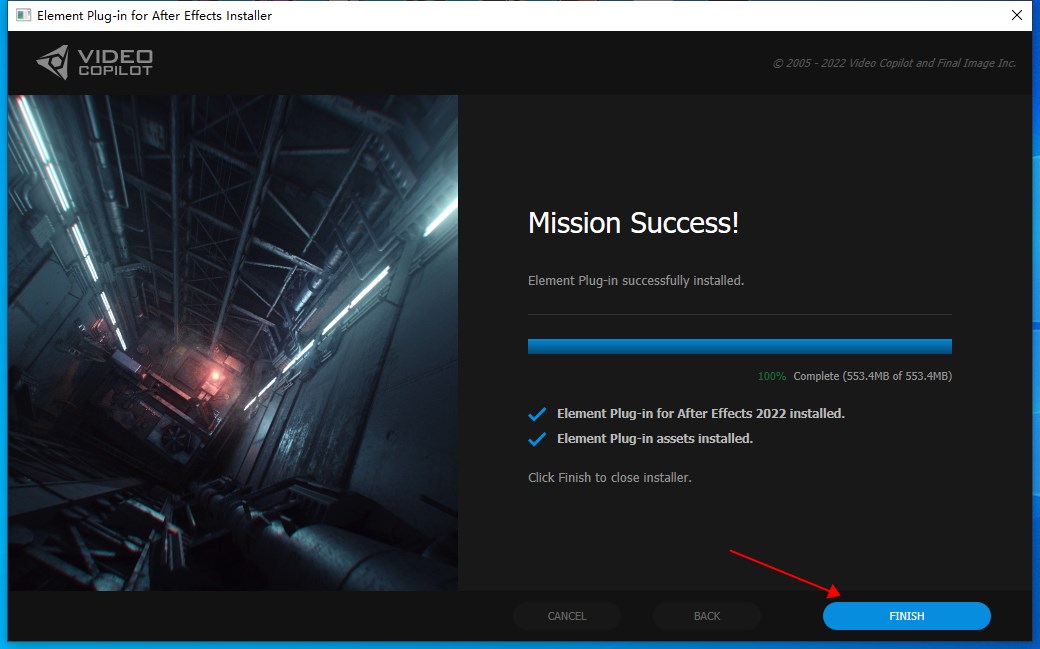The height and width of the screenshot is (649, 1040).
Task: Click the checkmark next to After Effects 2022 installed
Action: coord(537,414)
